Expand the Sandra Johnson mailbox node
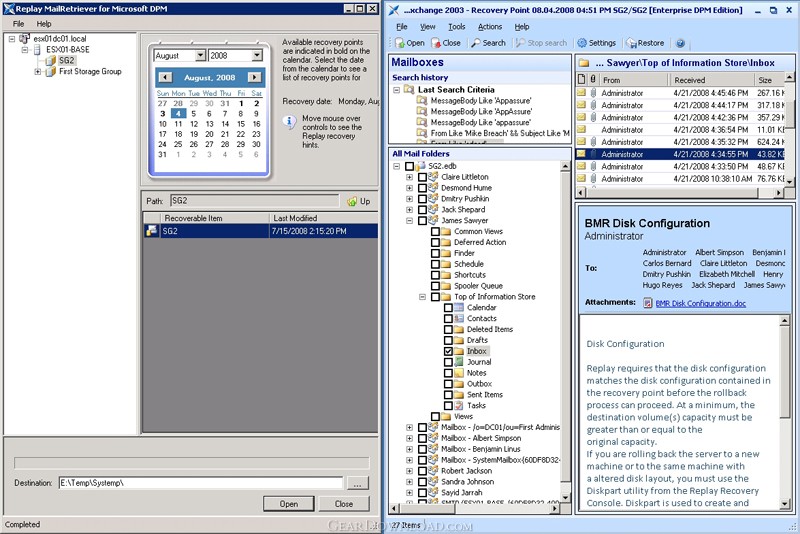 tap(410, 481)
